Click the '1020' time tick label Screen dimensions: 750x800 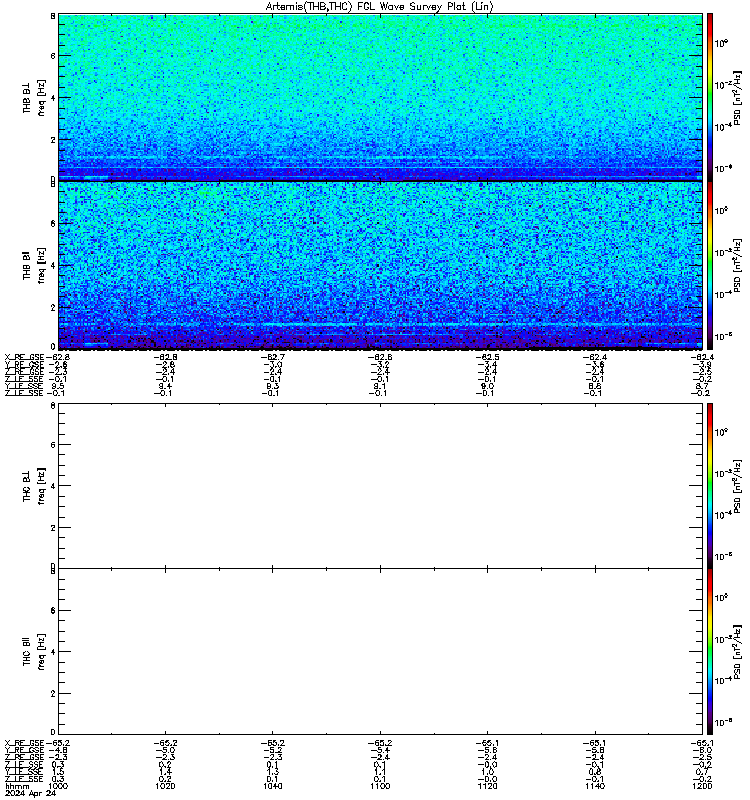[x=165, y=786]
